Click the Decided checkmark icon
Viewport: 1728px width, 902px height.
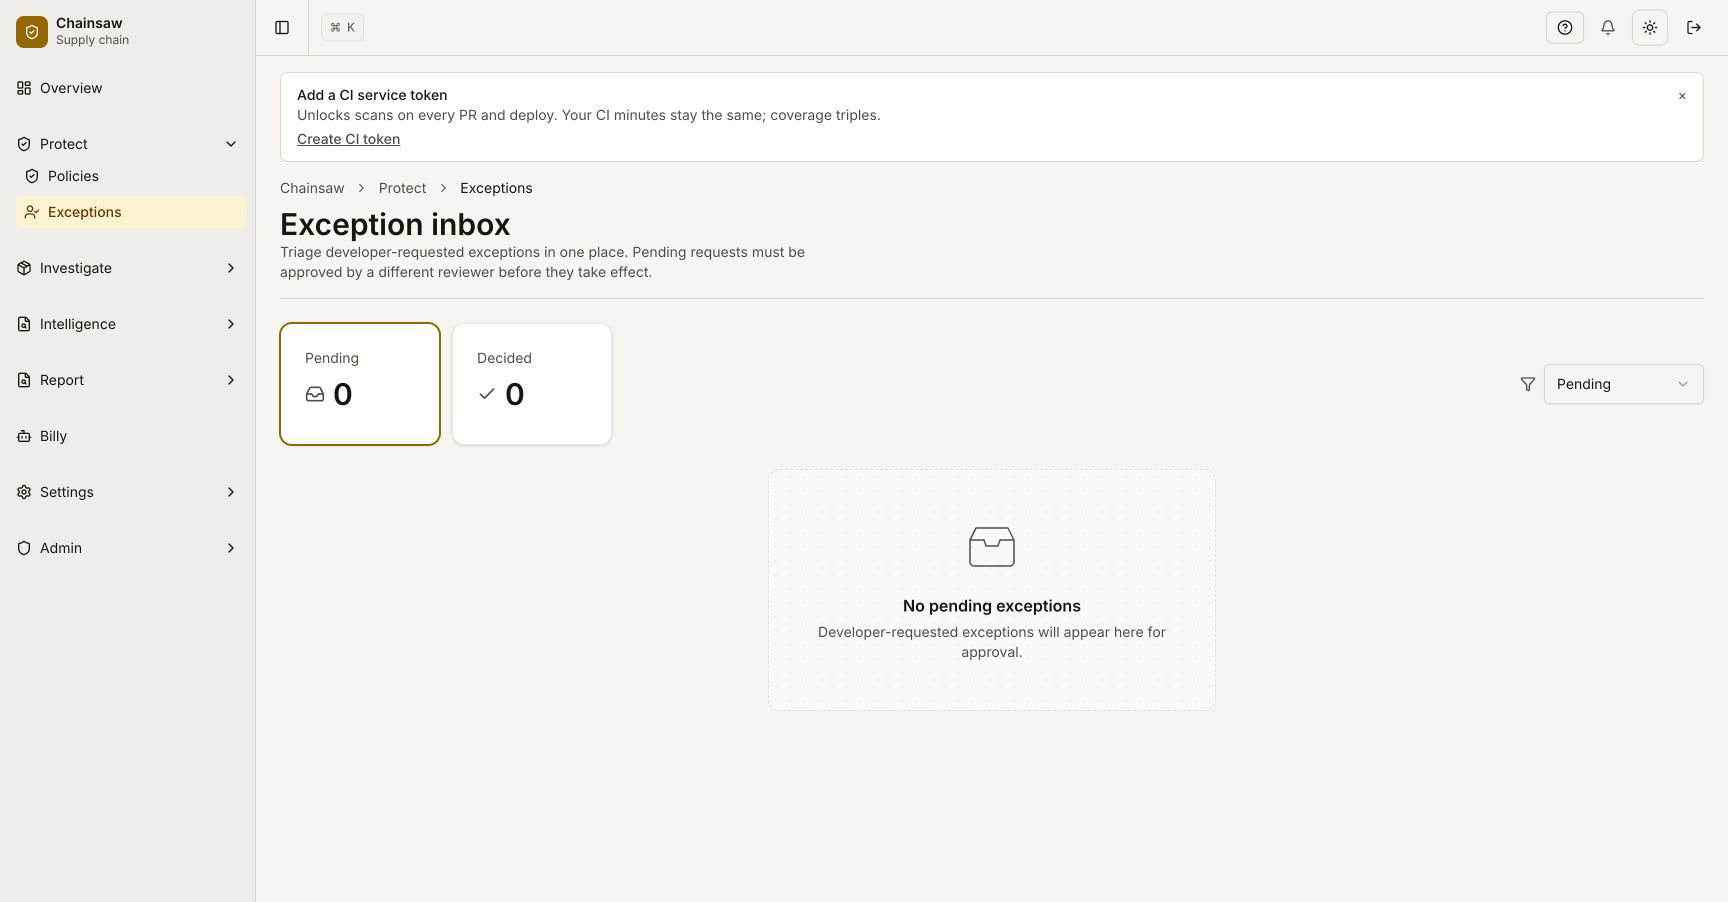487,394
